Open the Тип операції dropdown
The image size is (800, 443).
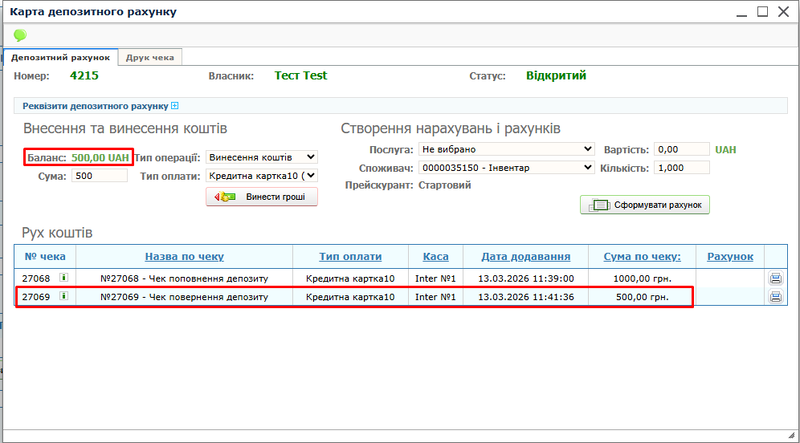(x=260, y=157)
